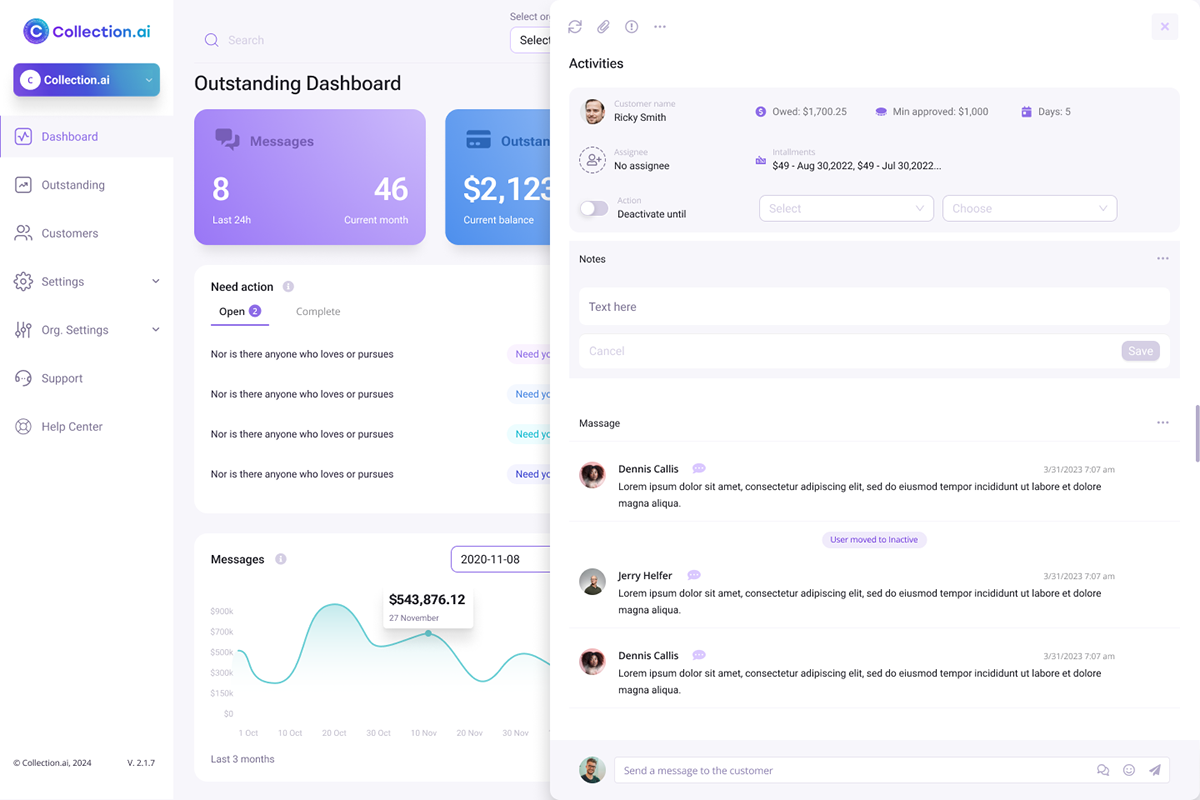Open the three-dots menu beside the alert icon

click(660, 27)
